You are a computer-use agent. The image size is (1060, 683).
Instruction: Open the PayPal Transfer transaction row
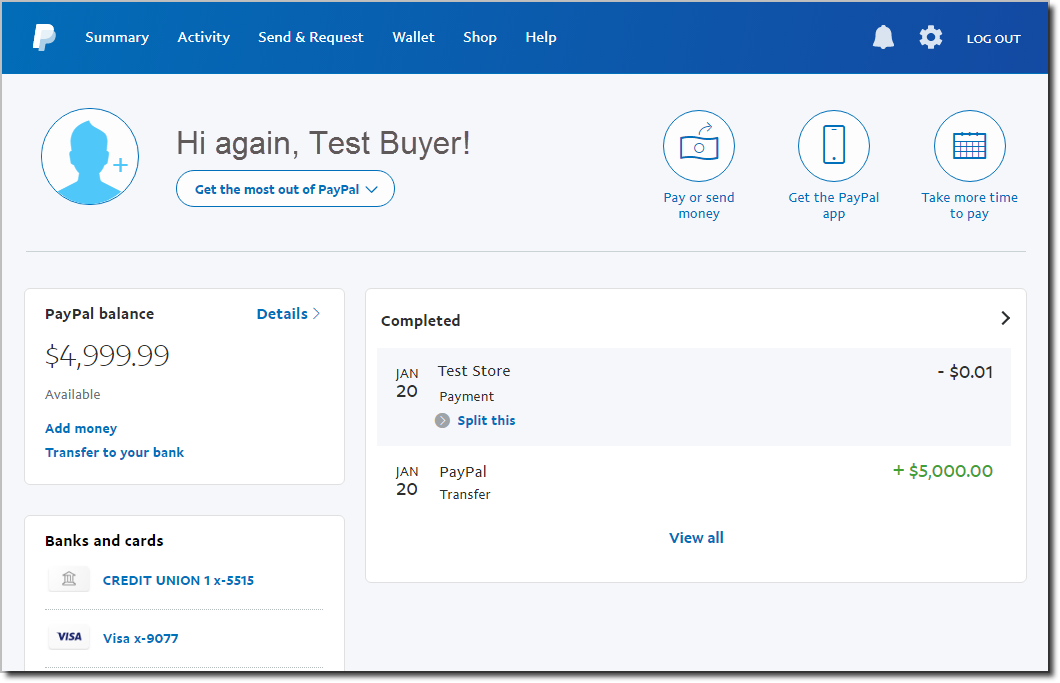(694, 481)
